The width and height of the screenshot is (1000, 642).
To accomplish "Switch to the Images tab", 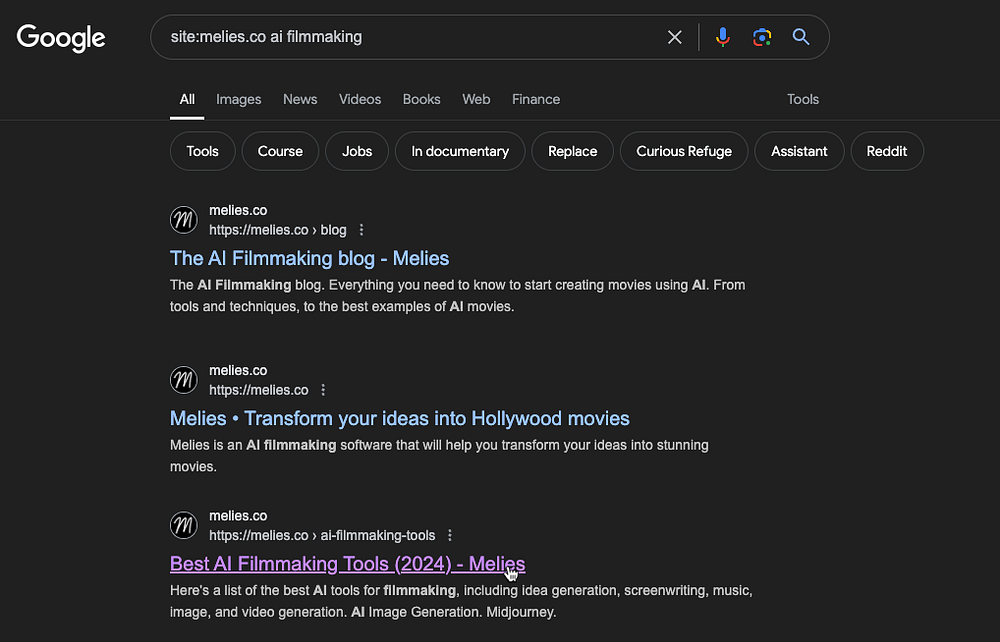I will pos(238,99).
